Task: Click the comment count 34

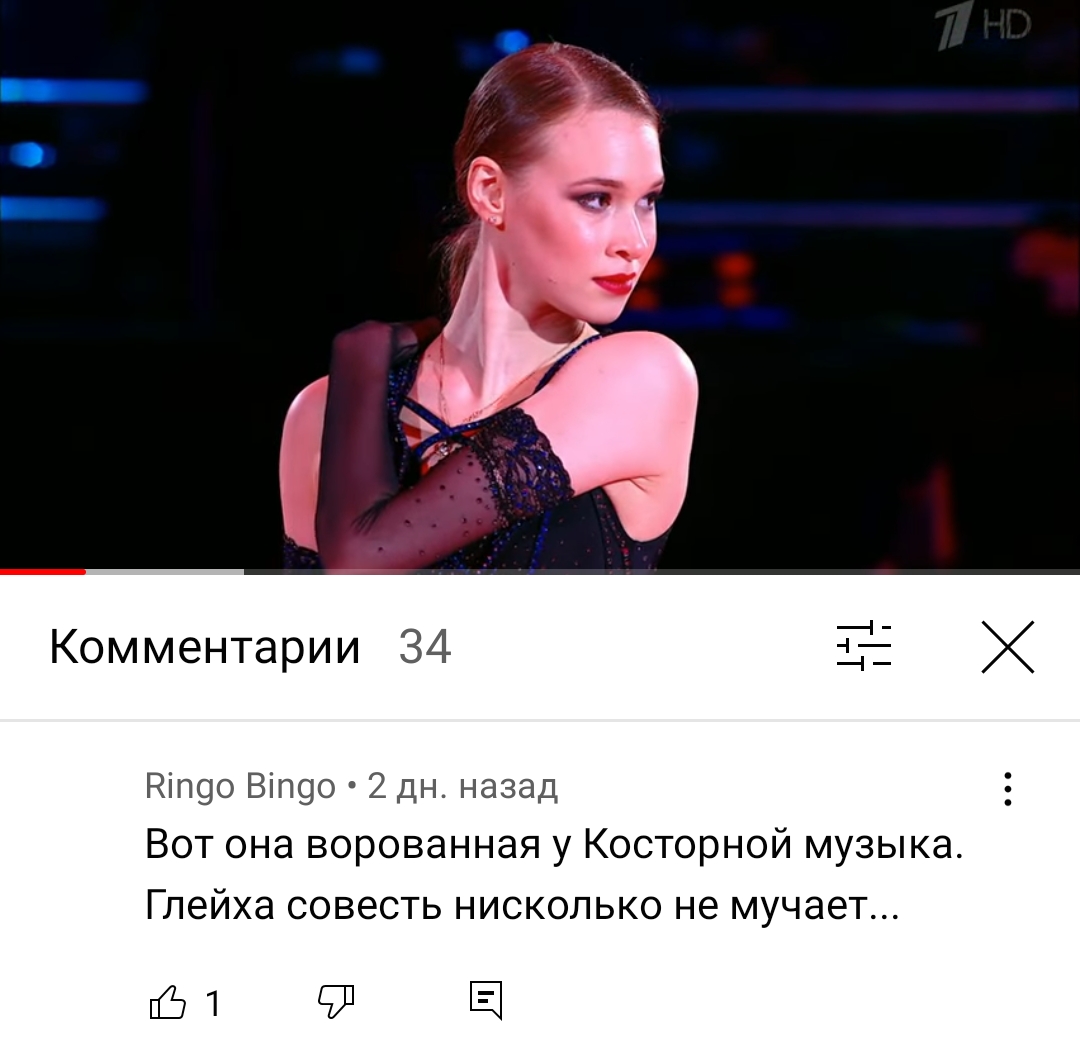Action: 425,647
